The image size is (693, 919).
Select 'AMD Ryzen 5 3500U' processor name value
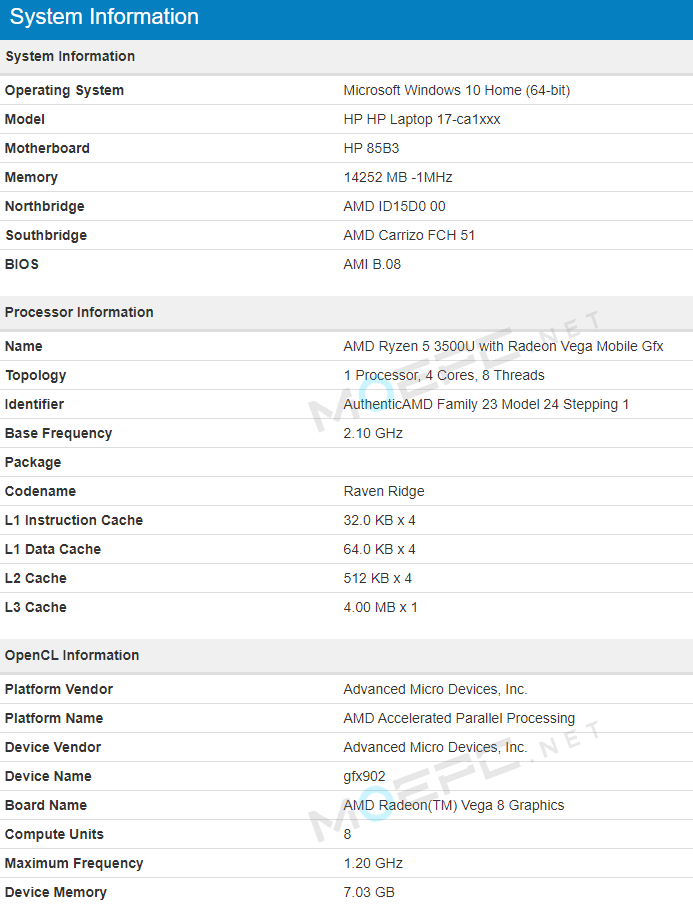click(503, 346)
